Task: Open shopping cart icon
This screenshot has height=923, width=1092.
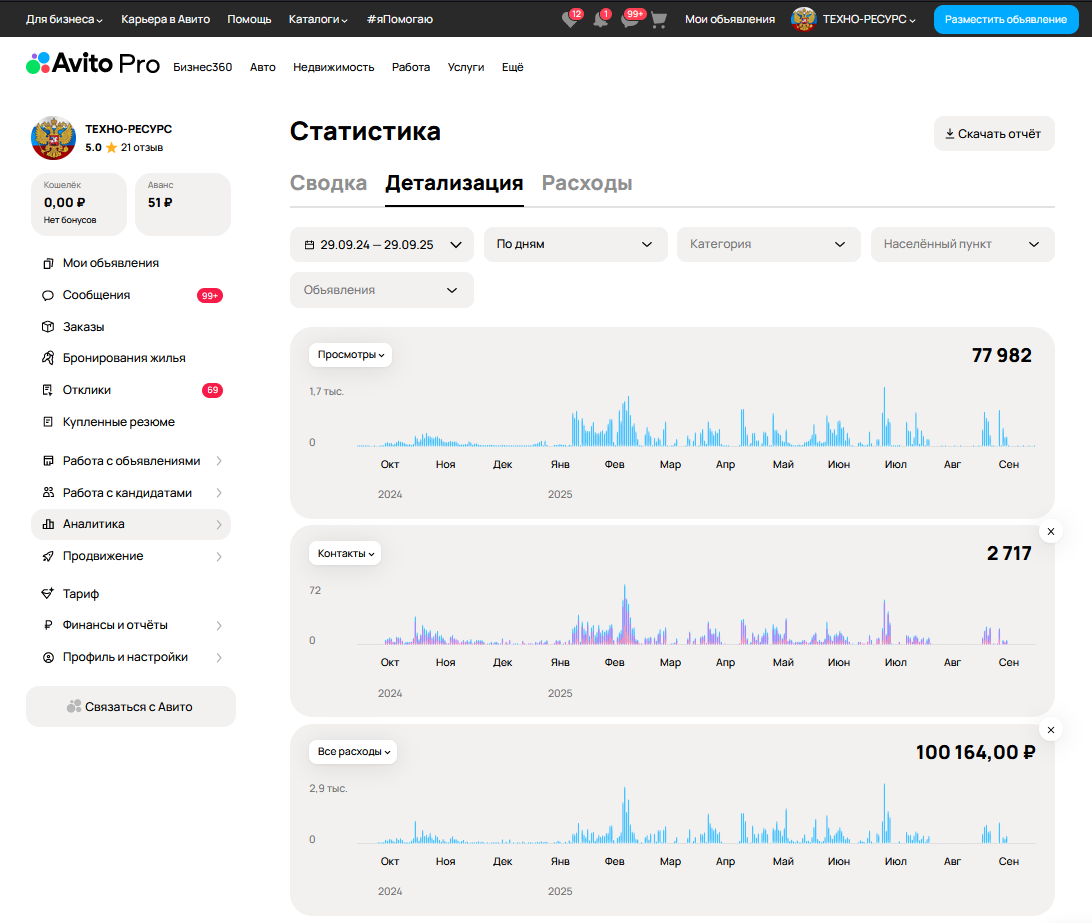Action: point(659,20)
